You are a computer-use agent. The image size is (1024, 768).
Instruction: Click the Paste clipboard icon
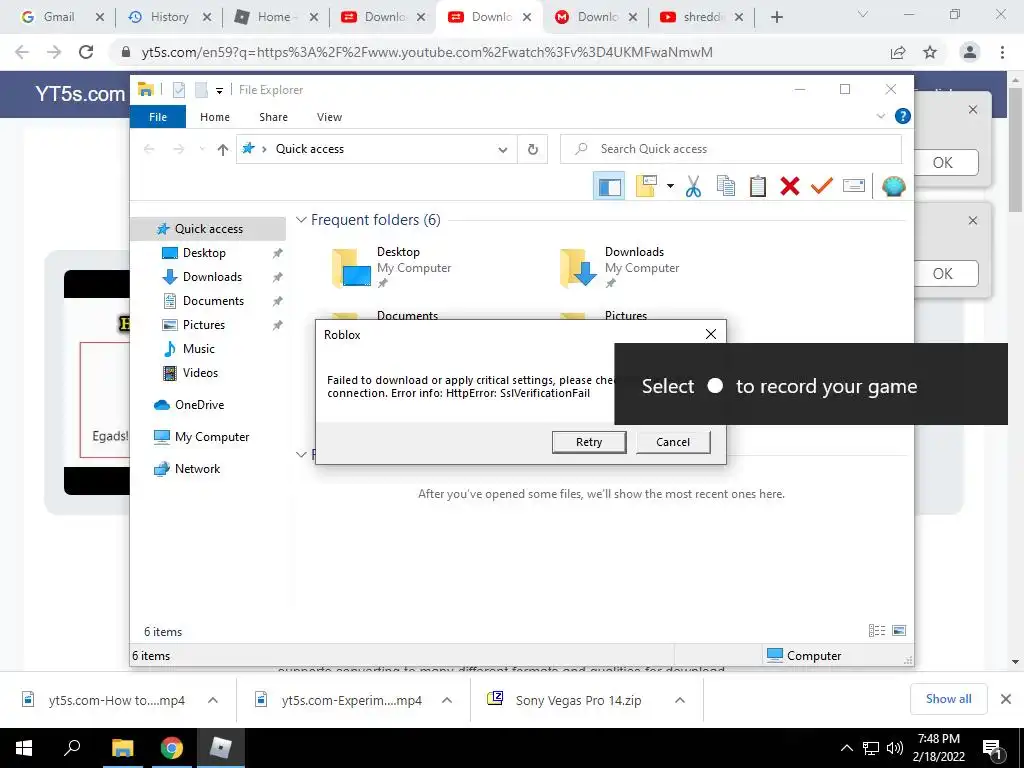point(758,186)
